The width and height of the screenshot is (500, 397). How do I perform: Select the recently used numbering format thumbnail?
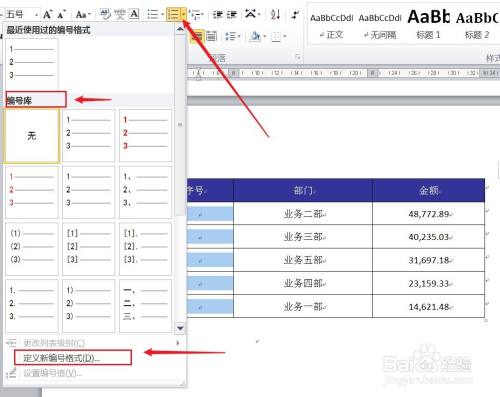32,63
